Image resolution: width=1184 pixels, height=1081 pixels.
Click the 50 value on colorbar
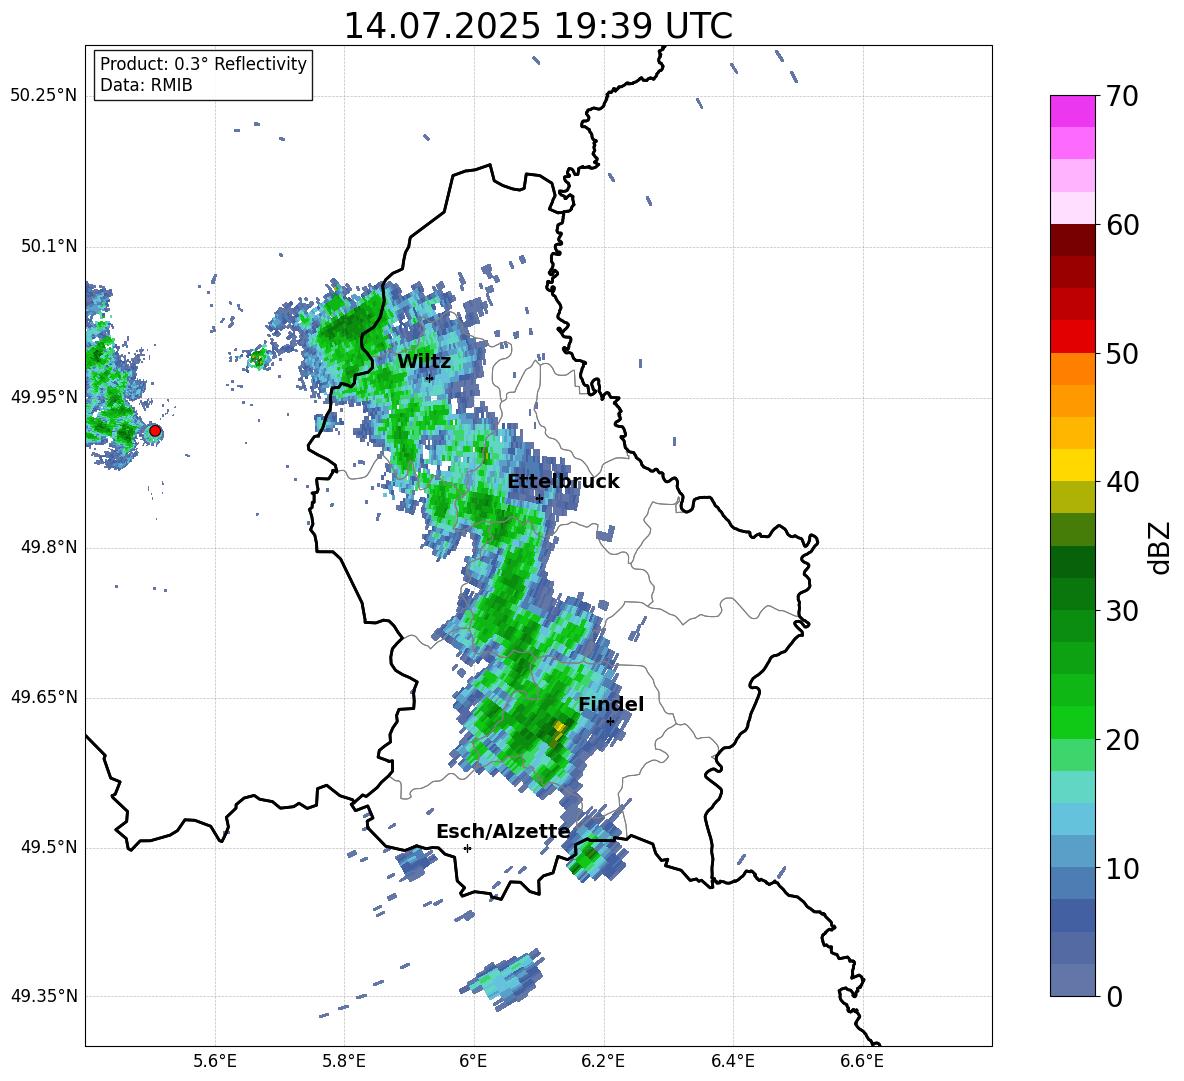click(x=1122, y=353)
